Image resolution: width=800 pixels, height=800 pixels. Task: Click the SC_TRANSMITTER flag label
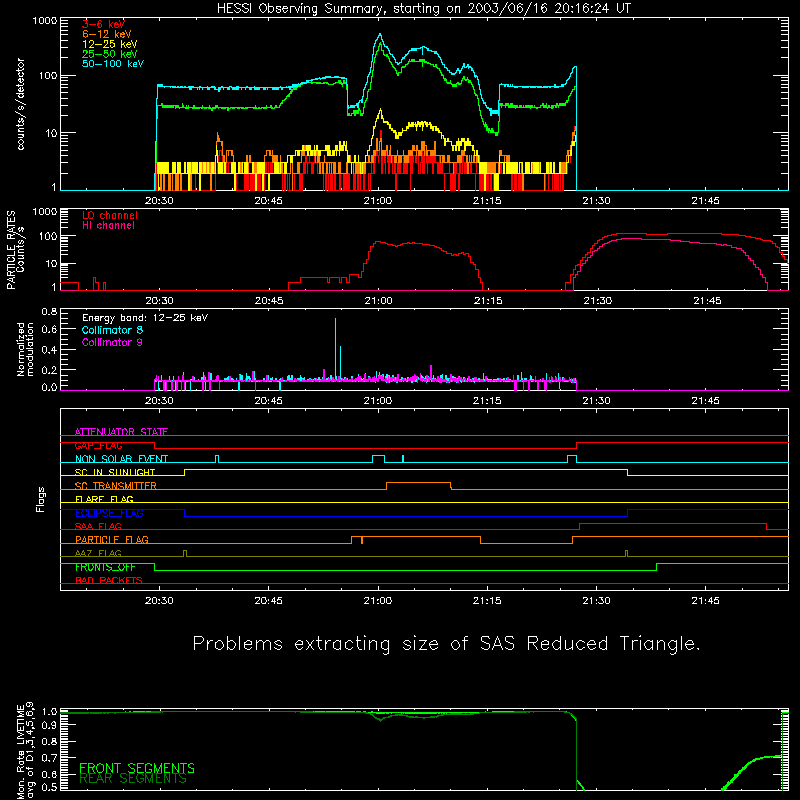[x=116, y=486]
